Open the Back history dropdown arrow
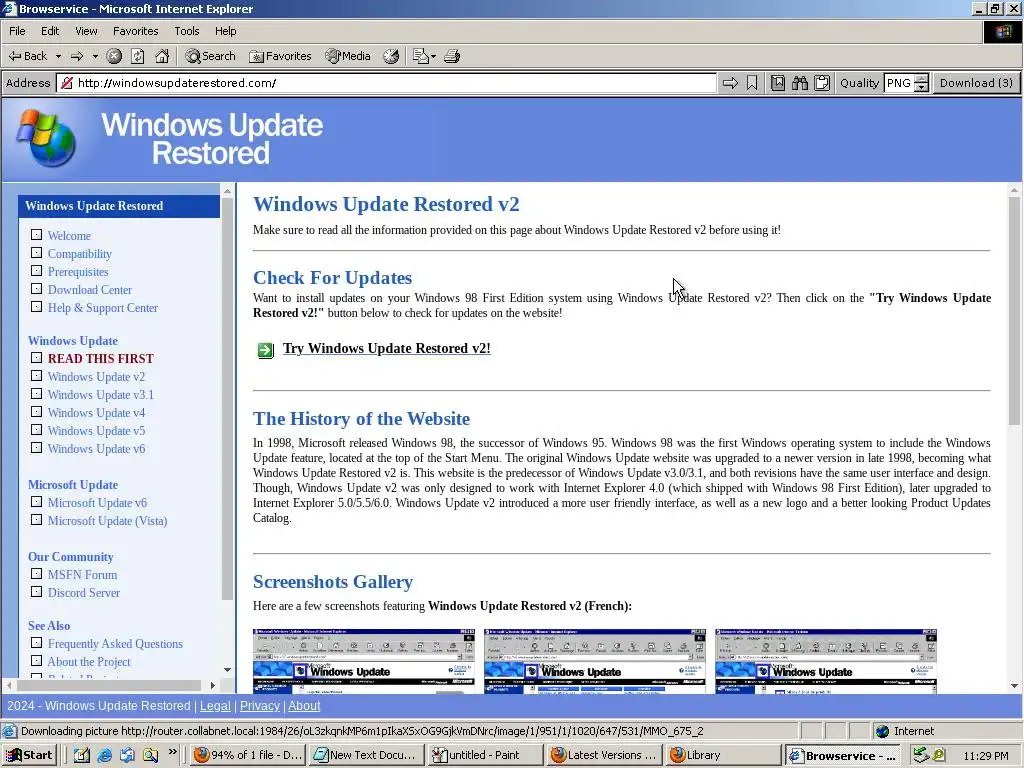1024x768 pixels. (x=58, y=56)
